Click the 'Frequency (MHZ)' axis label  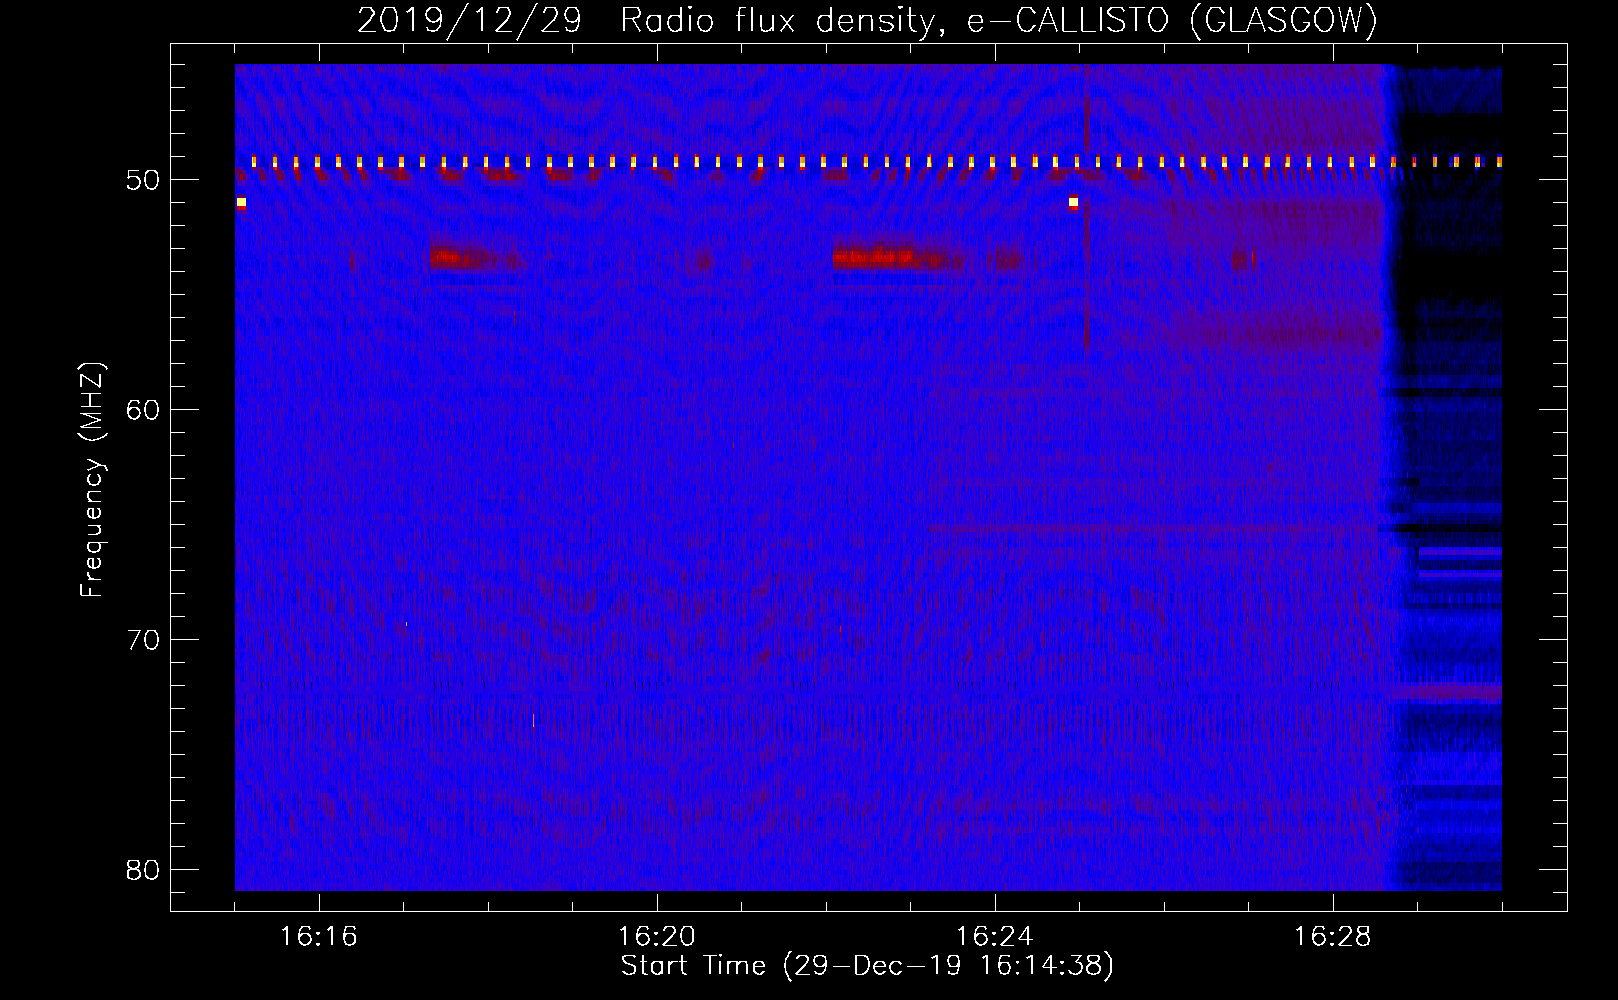(x=92, y=480)
